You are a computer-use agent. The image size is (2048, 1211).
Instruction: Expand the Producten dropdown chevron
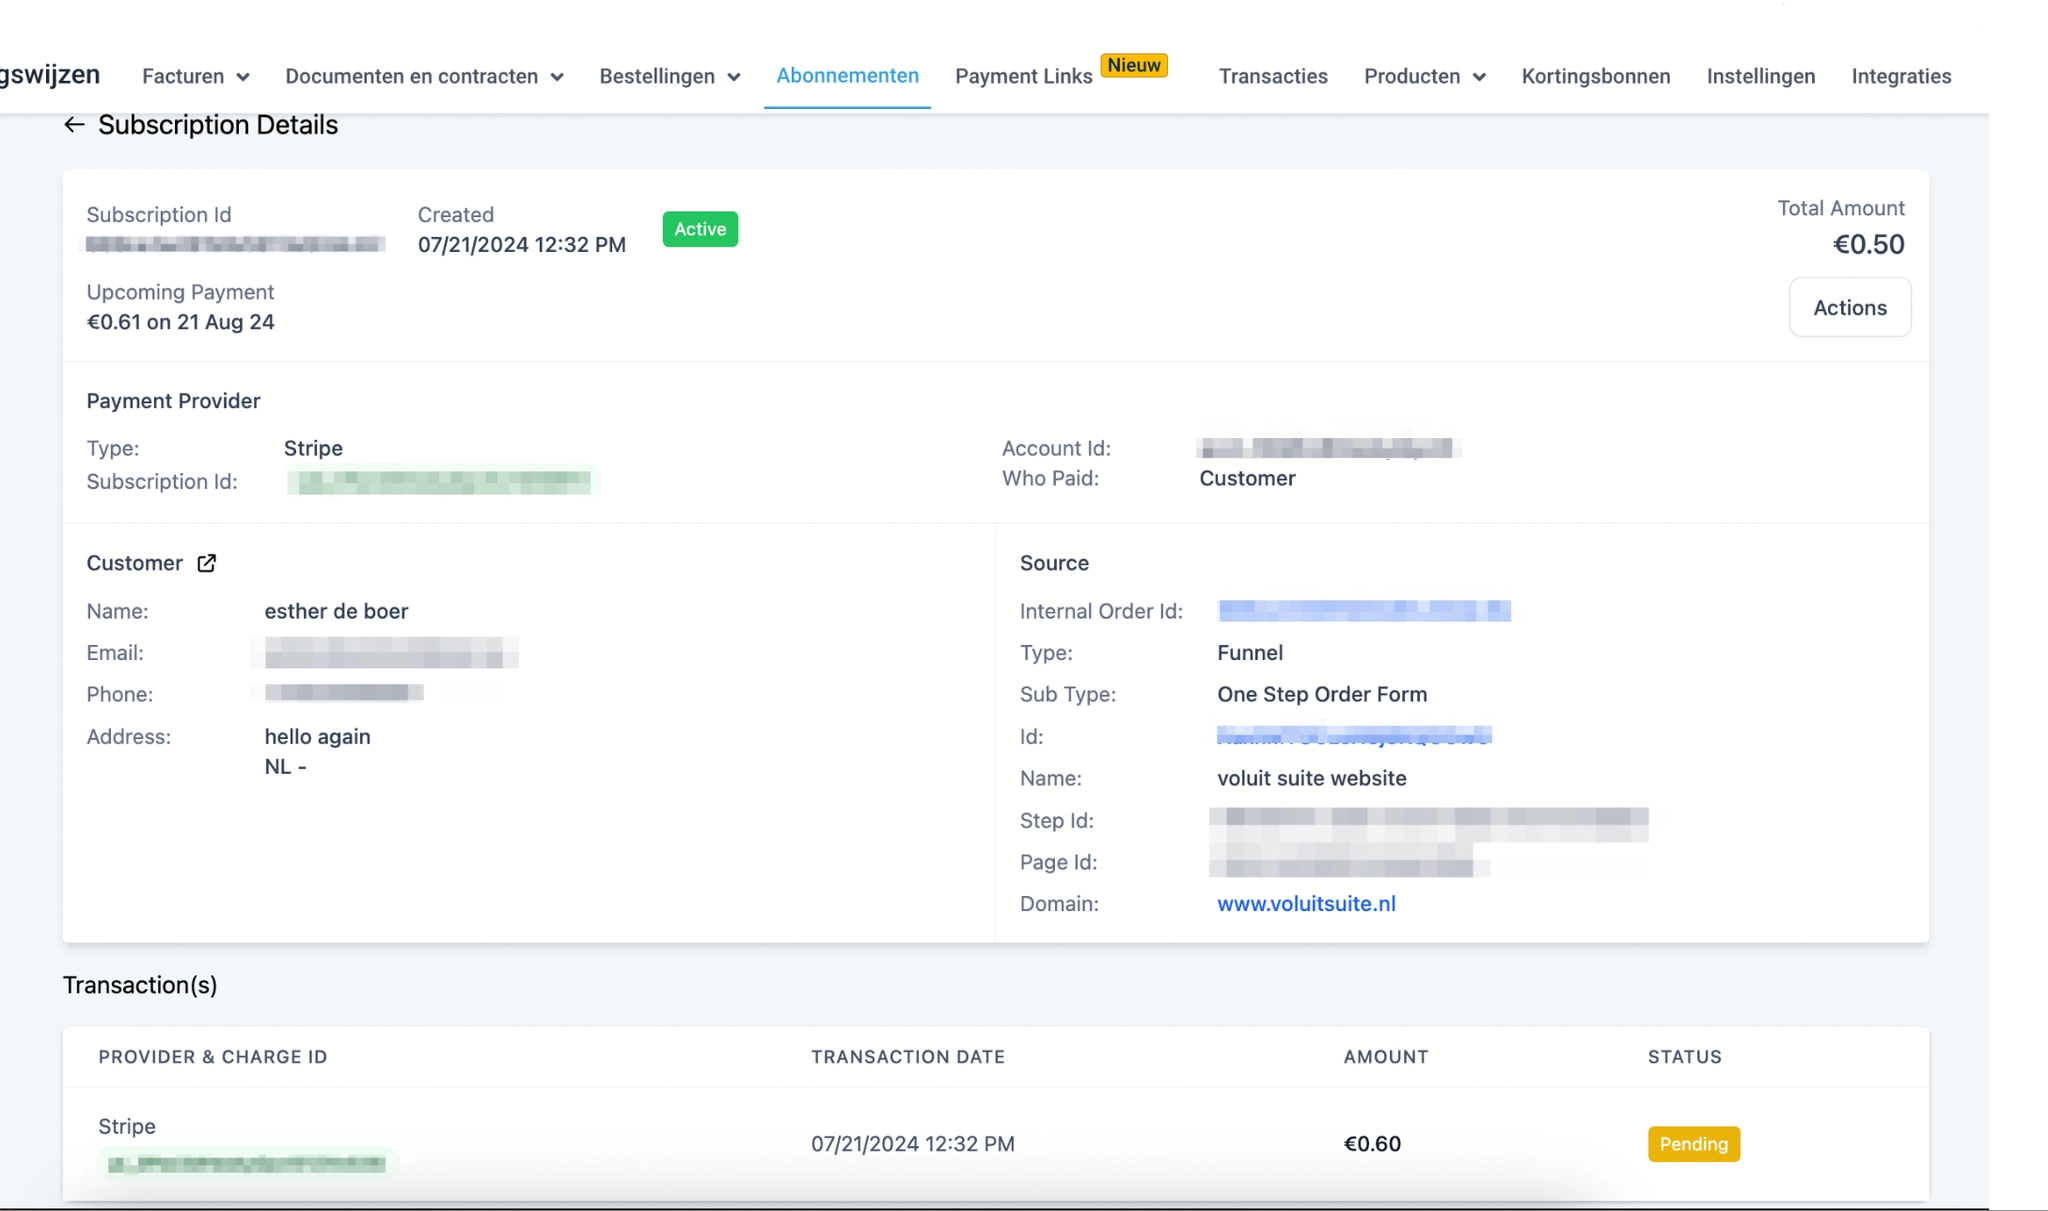coord(1479,77)
